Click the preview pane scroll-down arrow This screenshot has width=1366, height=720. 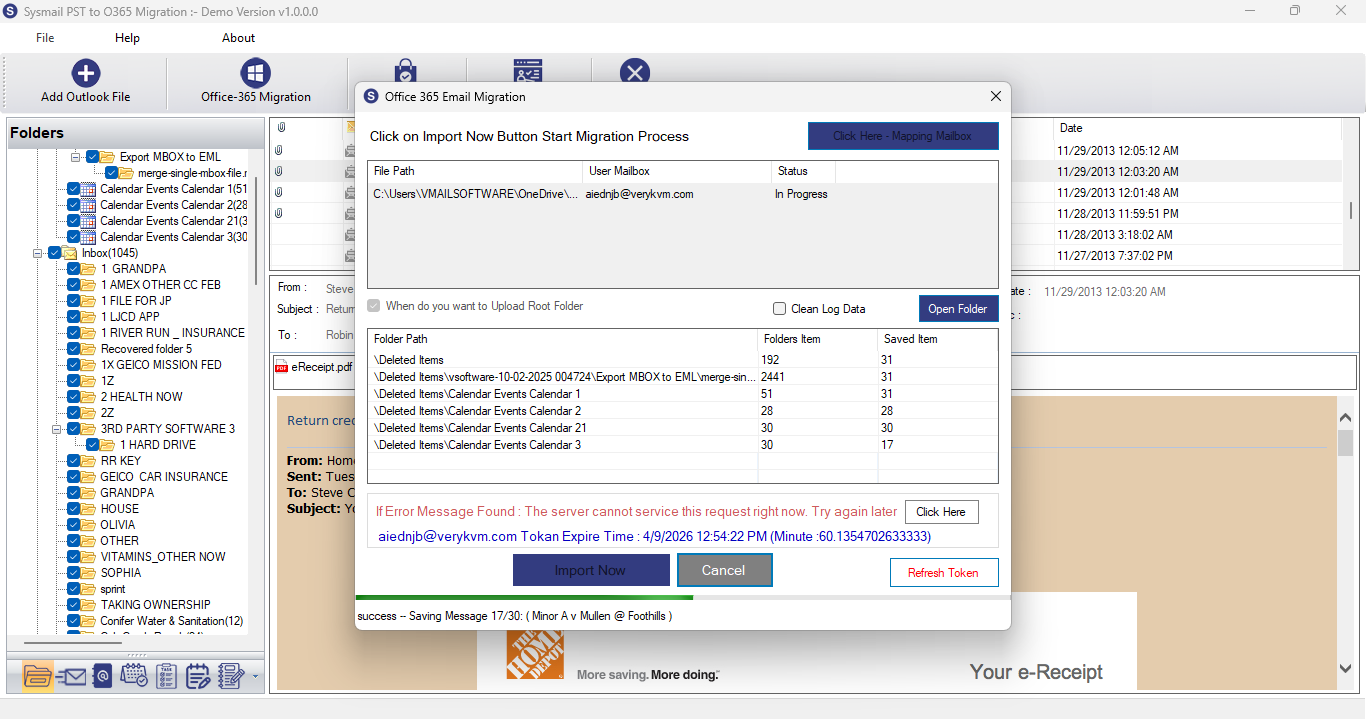click(x=1345, y=668)
